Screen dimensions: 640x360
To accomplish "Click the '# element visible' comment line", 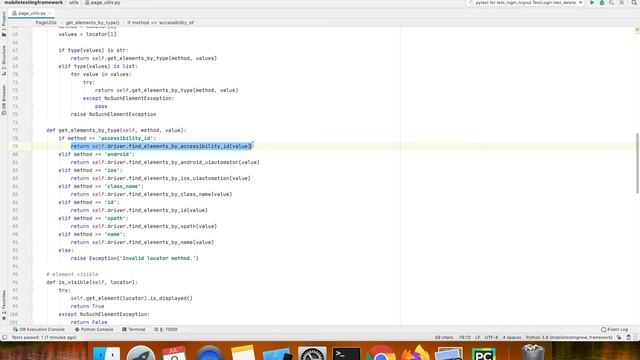I will (x=72, y=274).
